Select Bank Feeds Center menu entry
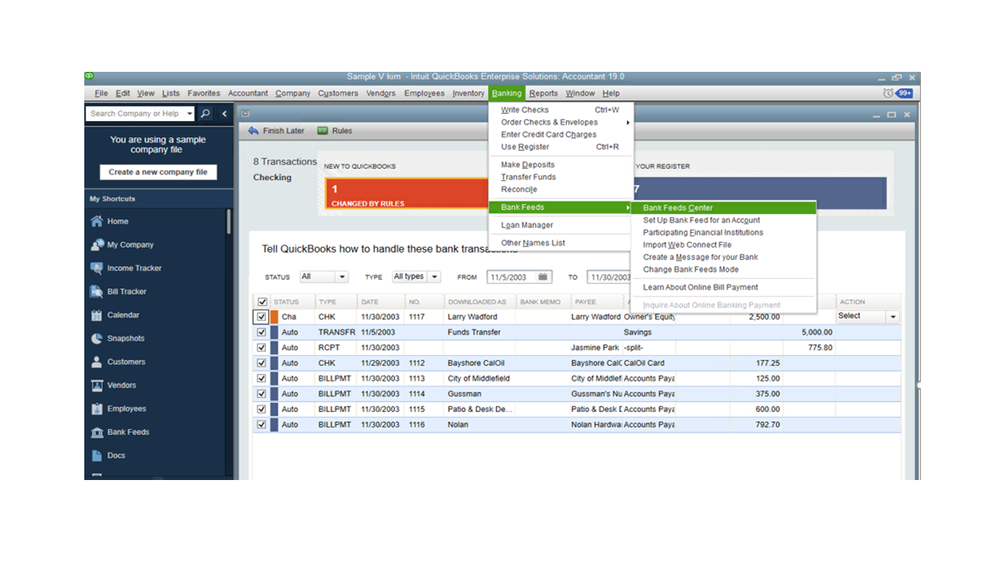This screenshot has width=999, height=562. (724, 208)
